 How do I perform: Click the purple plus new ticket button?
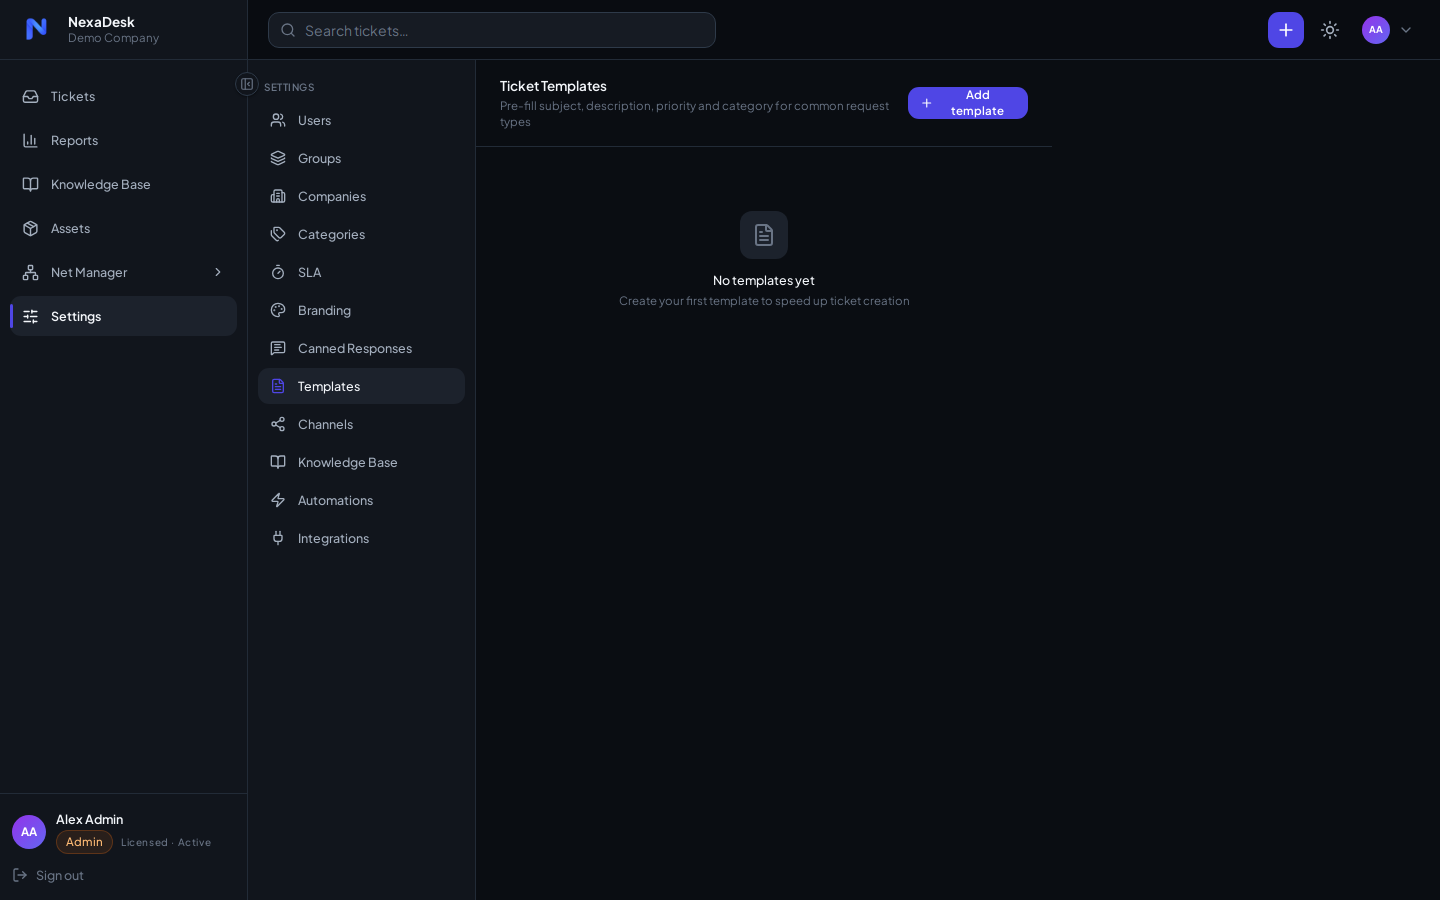[1286, 30]
